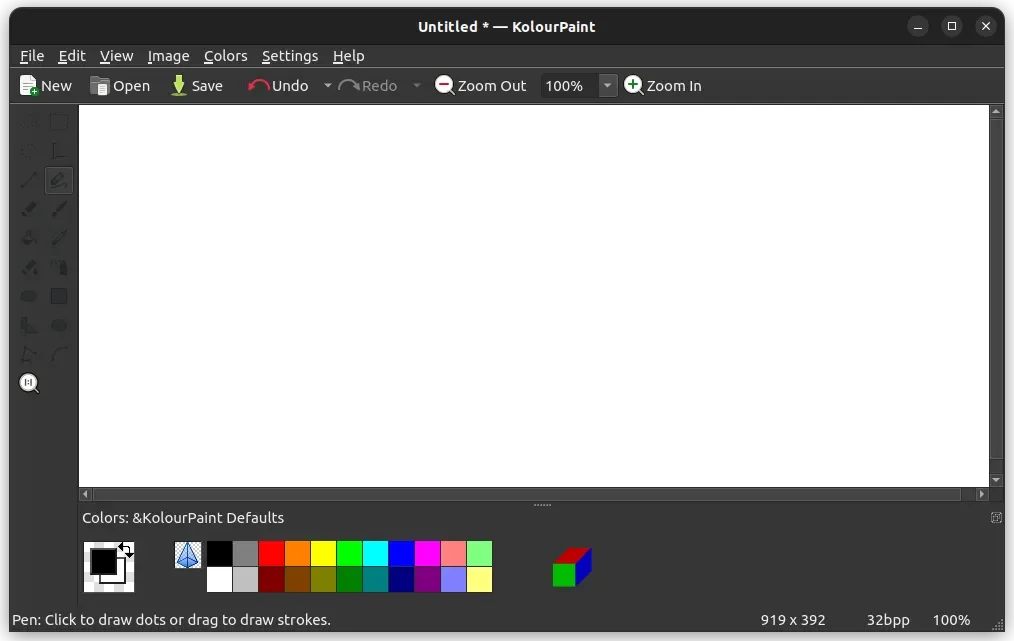Click the horizontal scrollbar right arrow
The width and height of the screenshot is (1014, 641).
[982, 494]
